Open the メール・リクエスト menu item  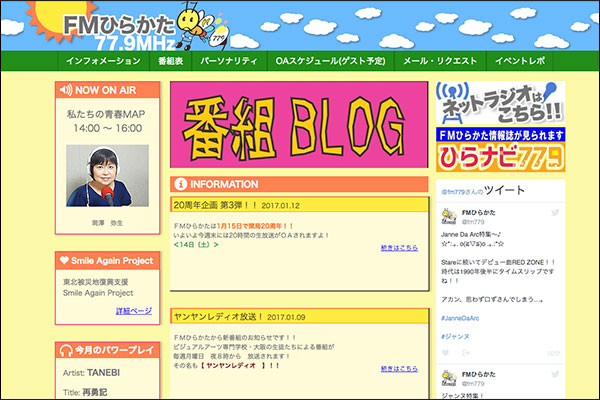pyautogui.click(x=437, y=61)
